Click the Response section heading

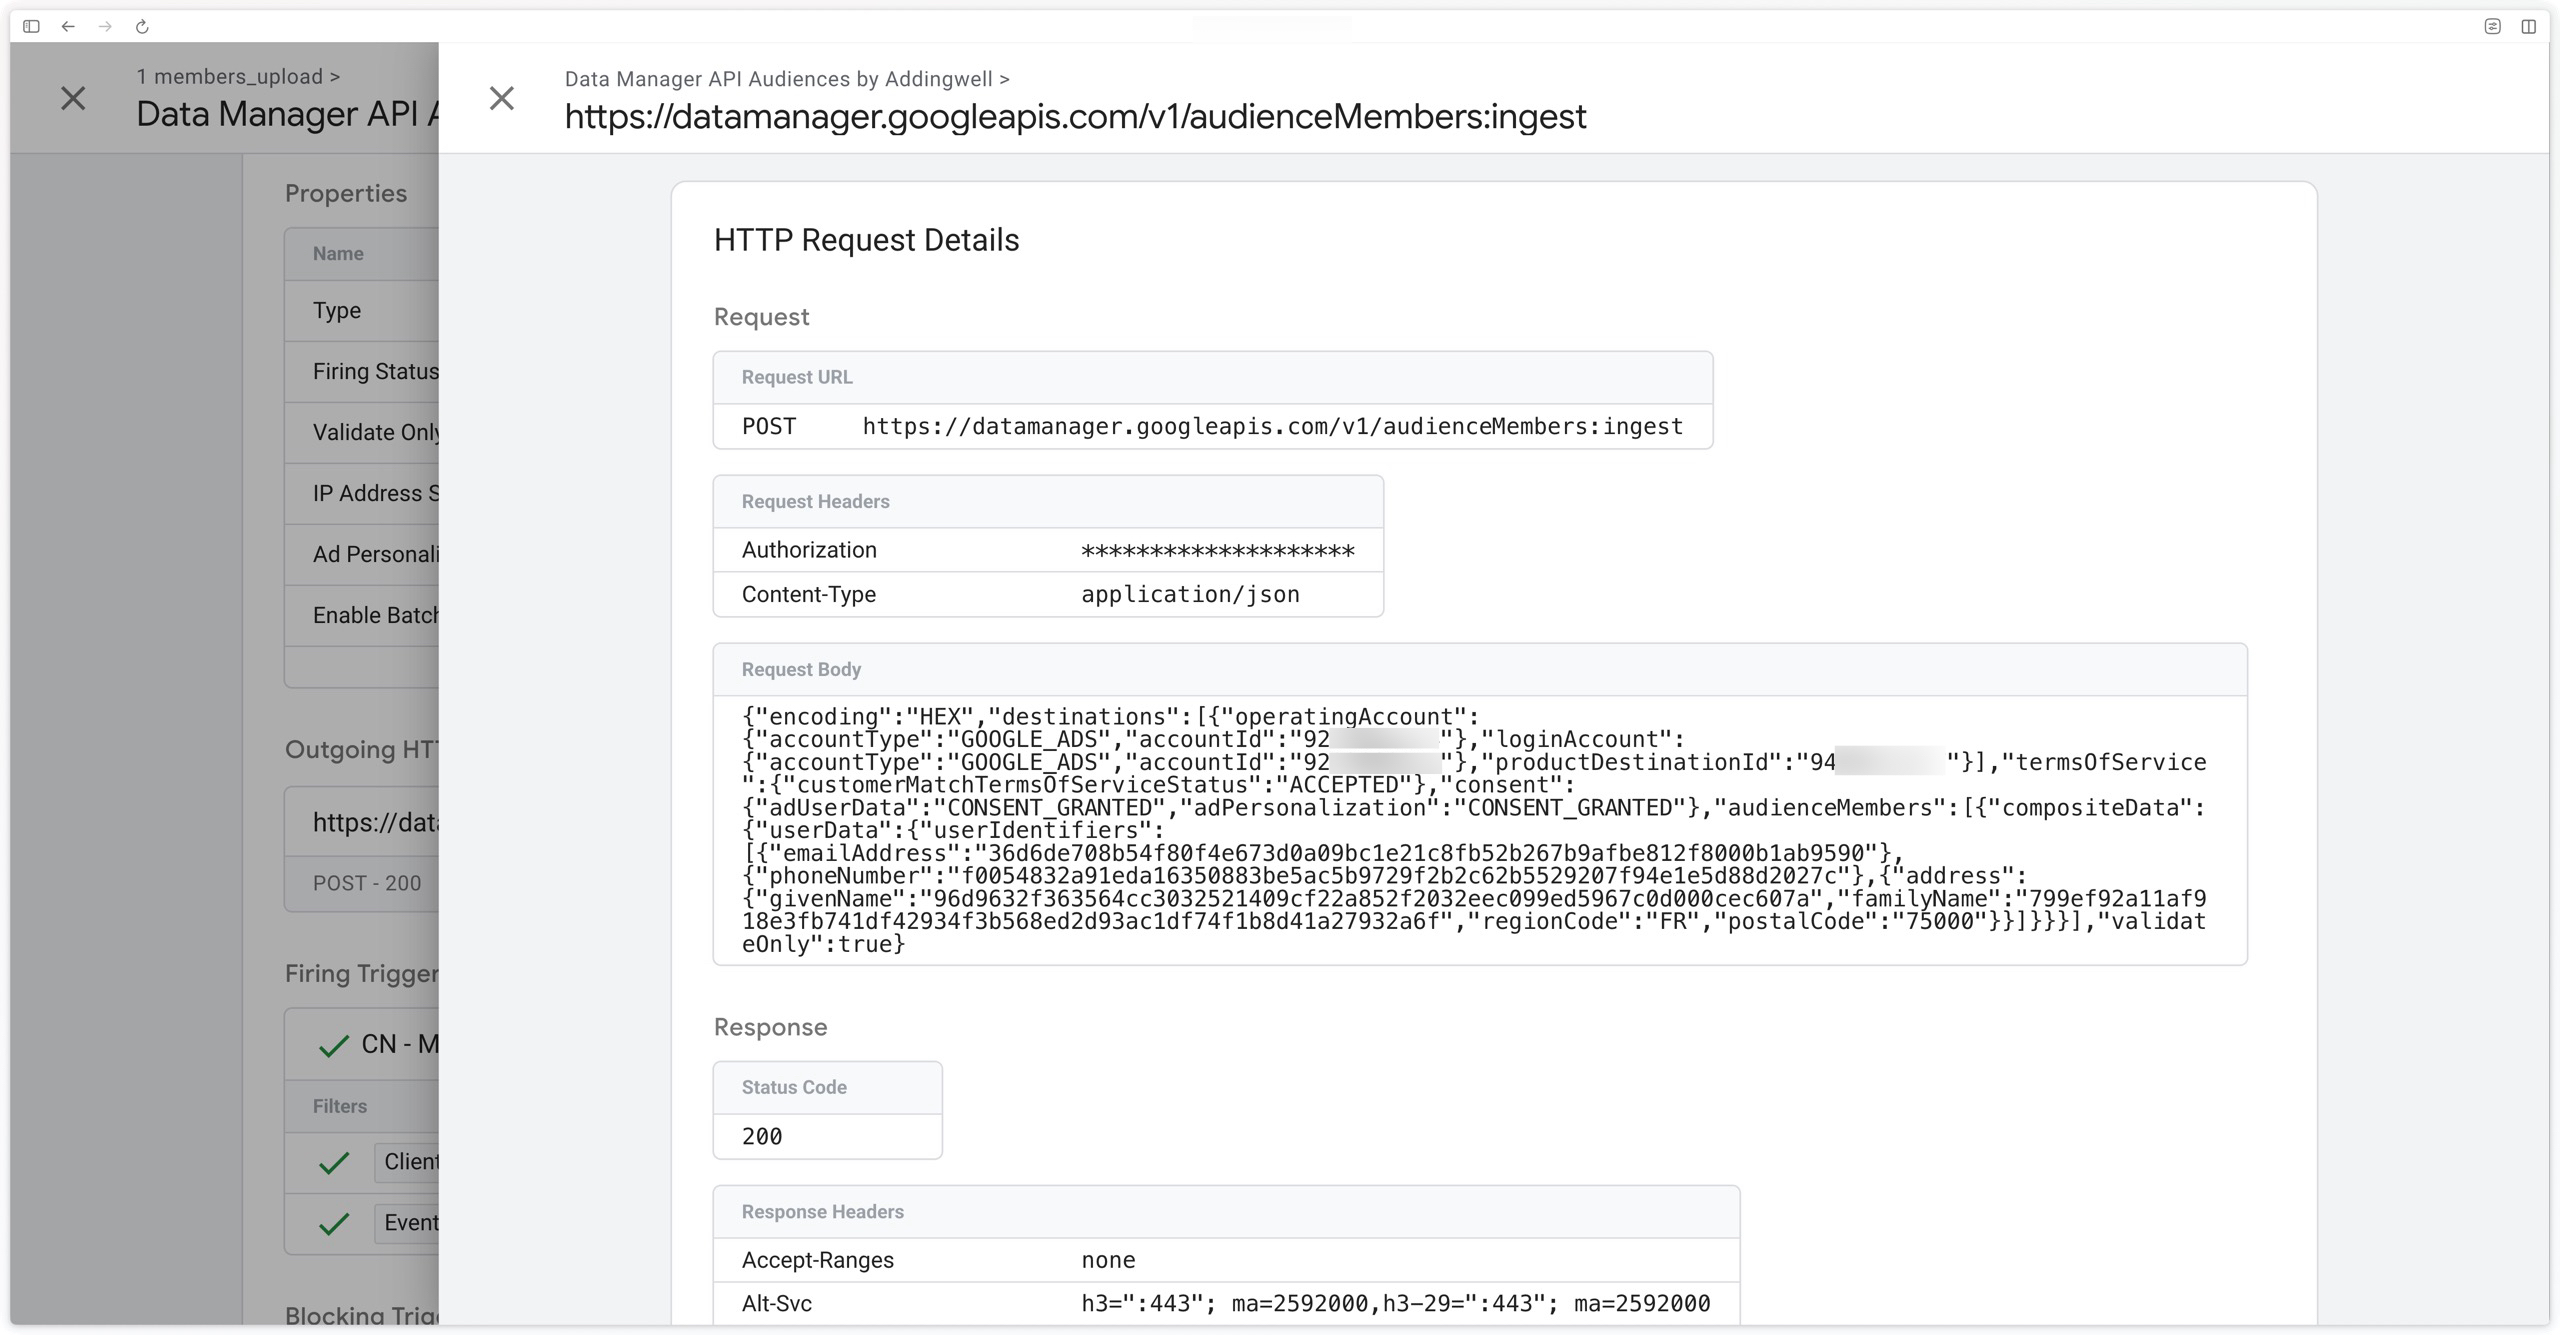coord(770,1027)
